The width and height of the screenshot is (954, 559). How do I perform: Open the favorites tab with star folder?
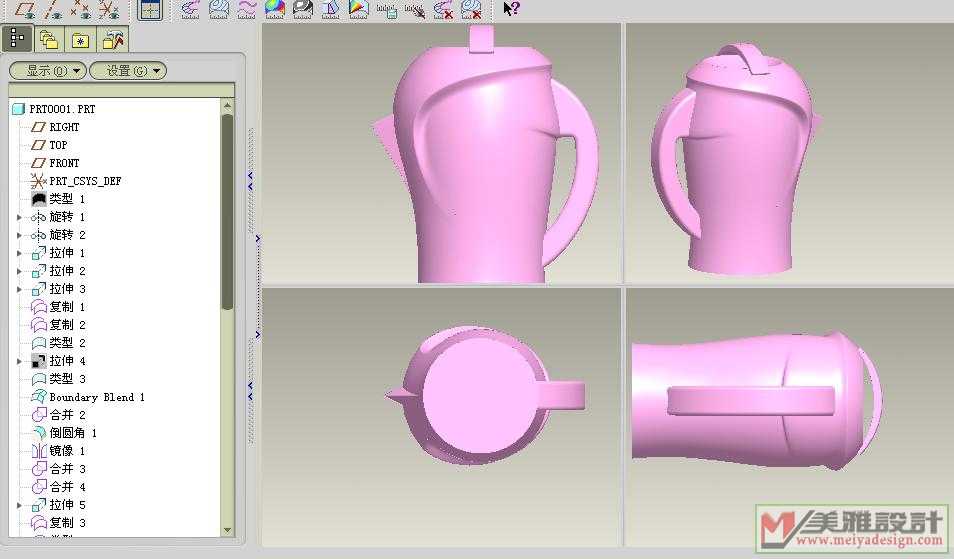pos(80,40)
